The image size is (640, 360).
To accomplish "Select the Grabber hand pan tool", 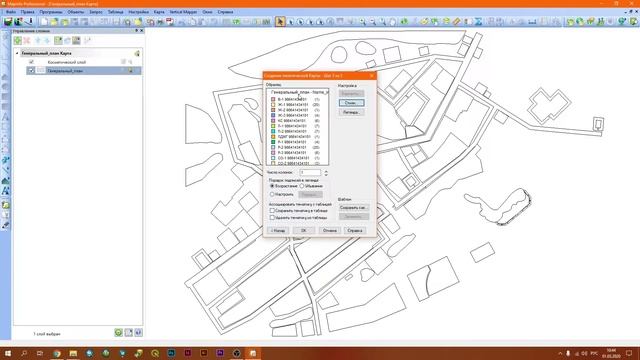I will point(392,22).
